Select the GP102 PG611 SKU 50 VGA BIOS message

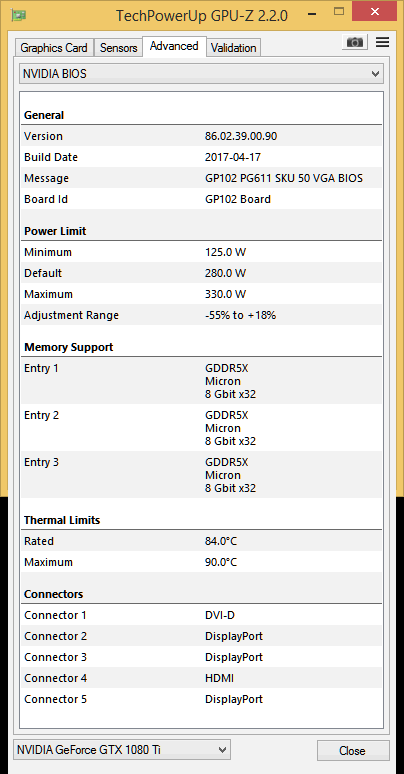(284, 178)
